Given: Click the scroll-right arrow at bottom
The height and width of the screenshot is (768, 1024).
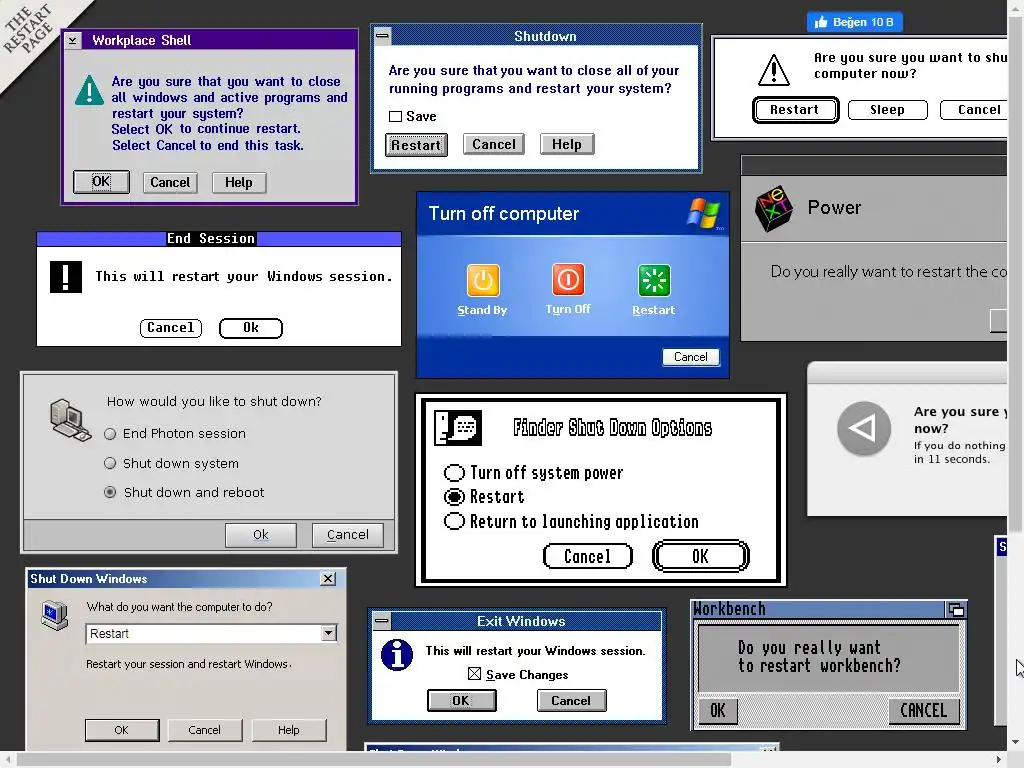Looking at the screenshot, I should (999, 760).
